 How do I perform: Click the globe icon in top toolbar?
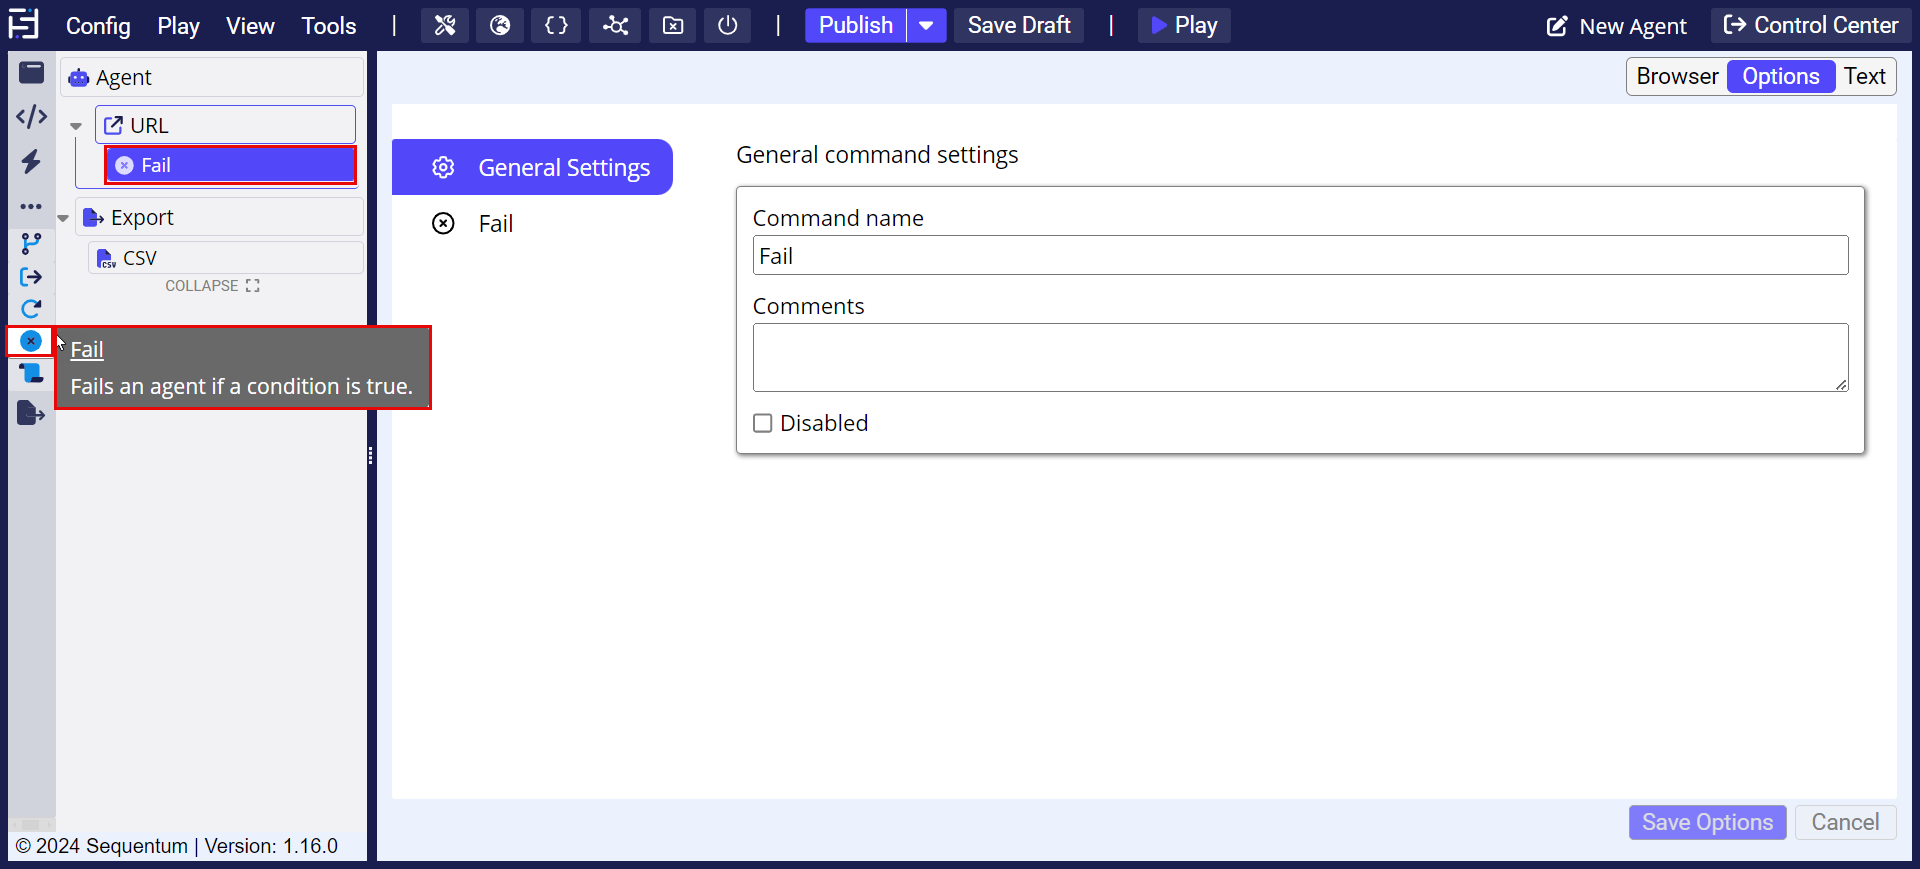tap(500, 26)
